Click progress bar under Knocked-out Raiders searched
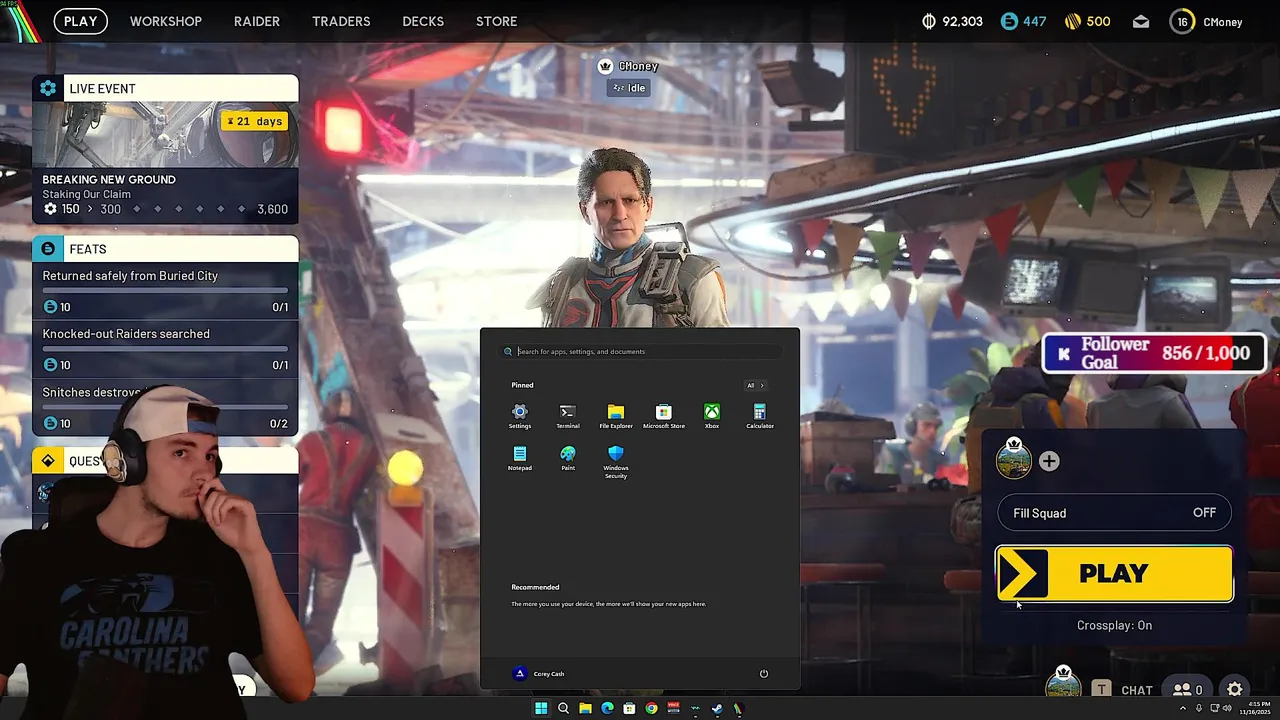1280x720 pixels. click(165, 350)
